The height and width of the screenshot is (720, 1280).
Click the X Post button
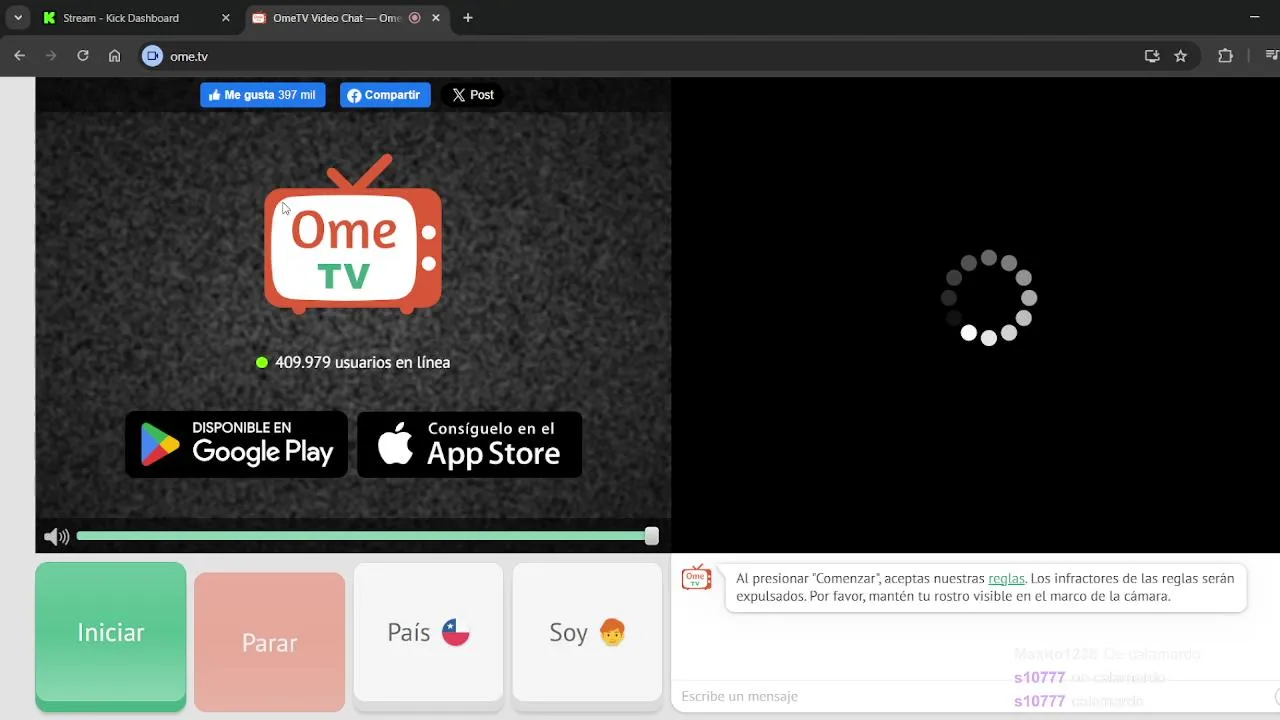coord(472,95)
